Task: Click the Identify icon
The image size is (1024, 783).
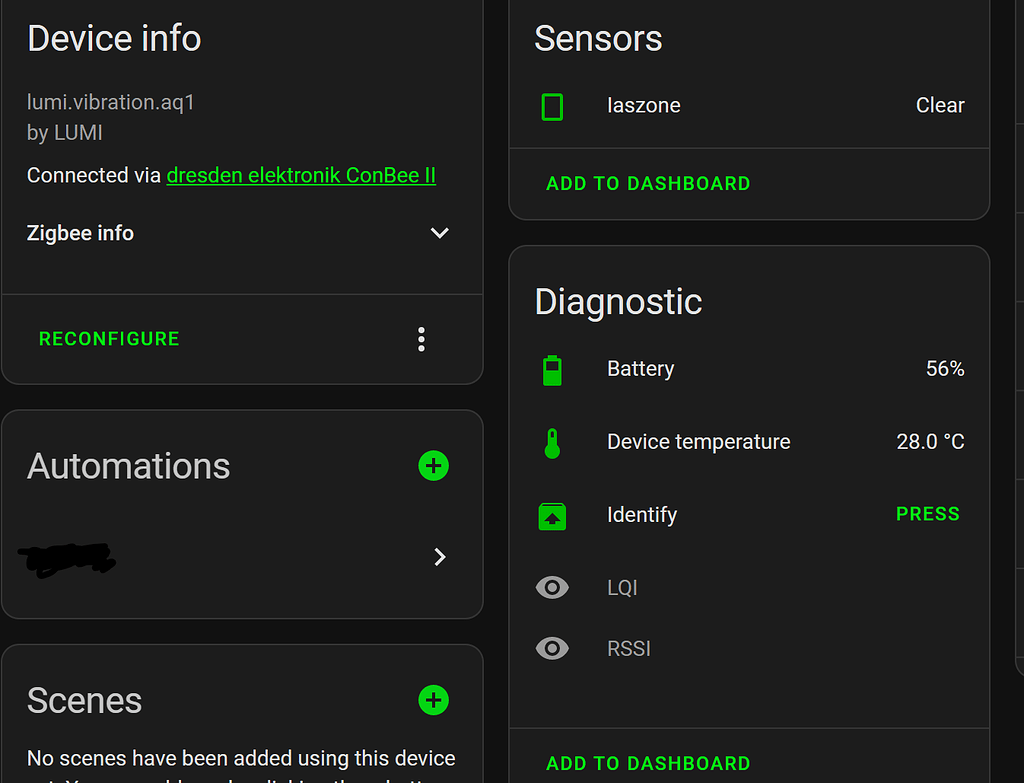Action: click(552, 515)
